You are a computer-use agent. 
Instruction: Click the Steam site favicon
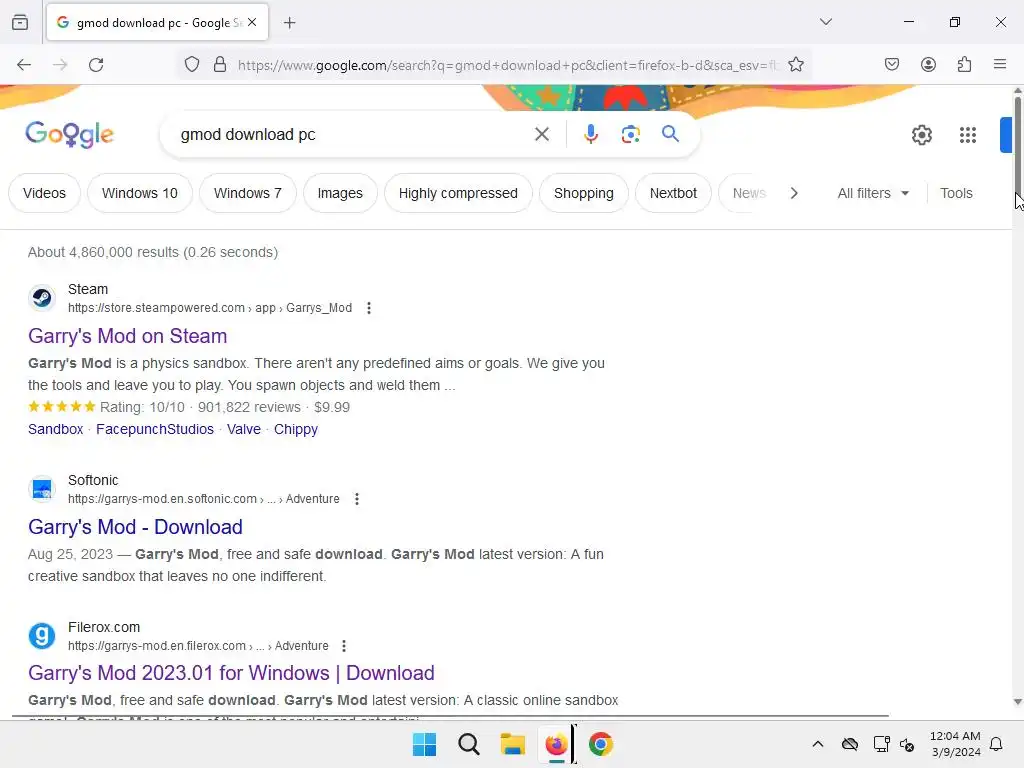tap(42, 298)
